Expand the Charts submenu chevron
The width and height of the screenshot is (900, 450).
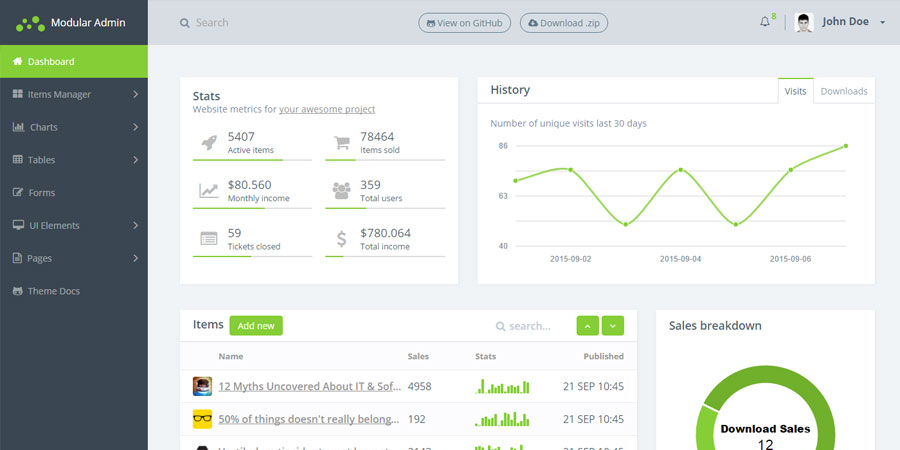(135, 127)
